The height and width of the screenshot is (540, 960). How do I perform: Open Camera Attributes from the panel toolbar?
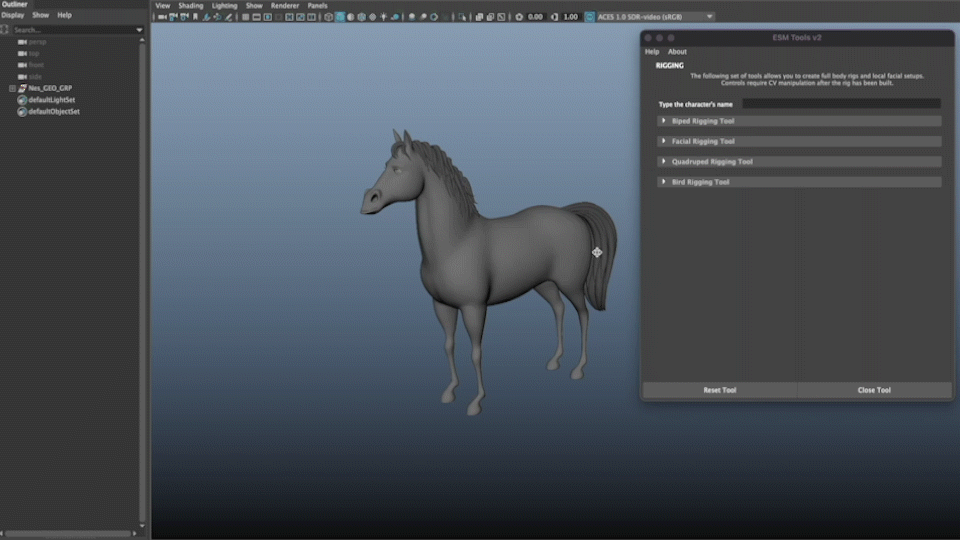pos(184,17)
